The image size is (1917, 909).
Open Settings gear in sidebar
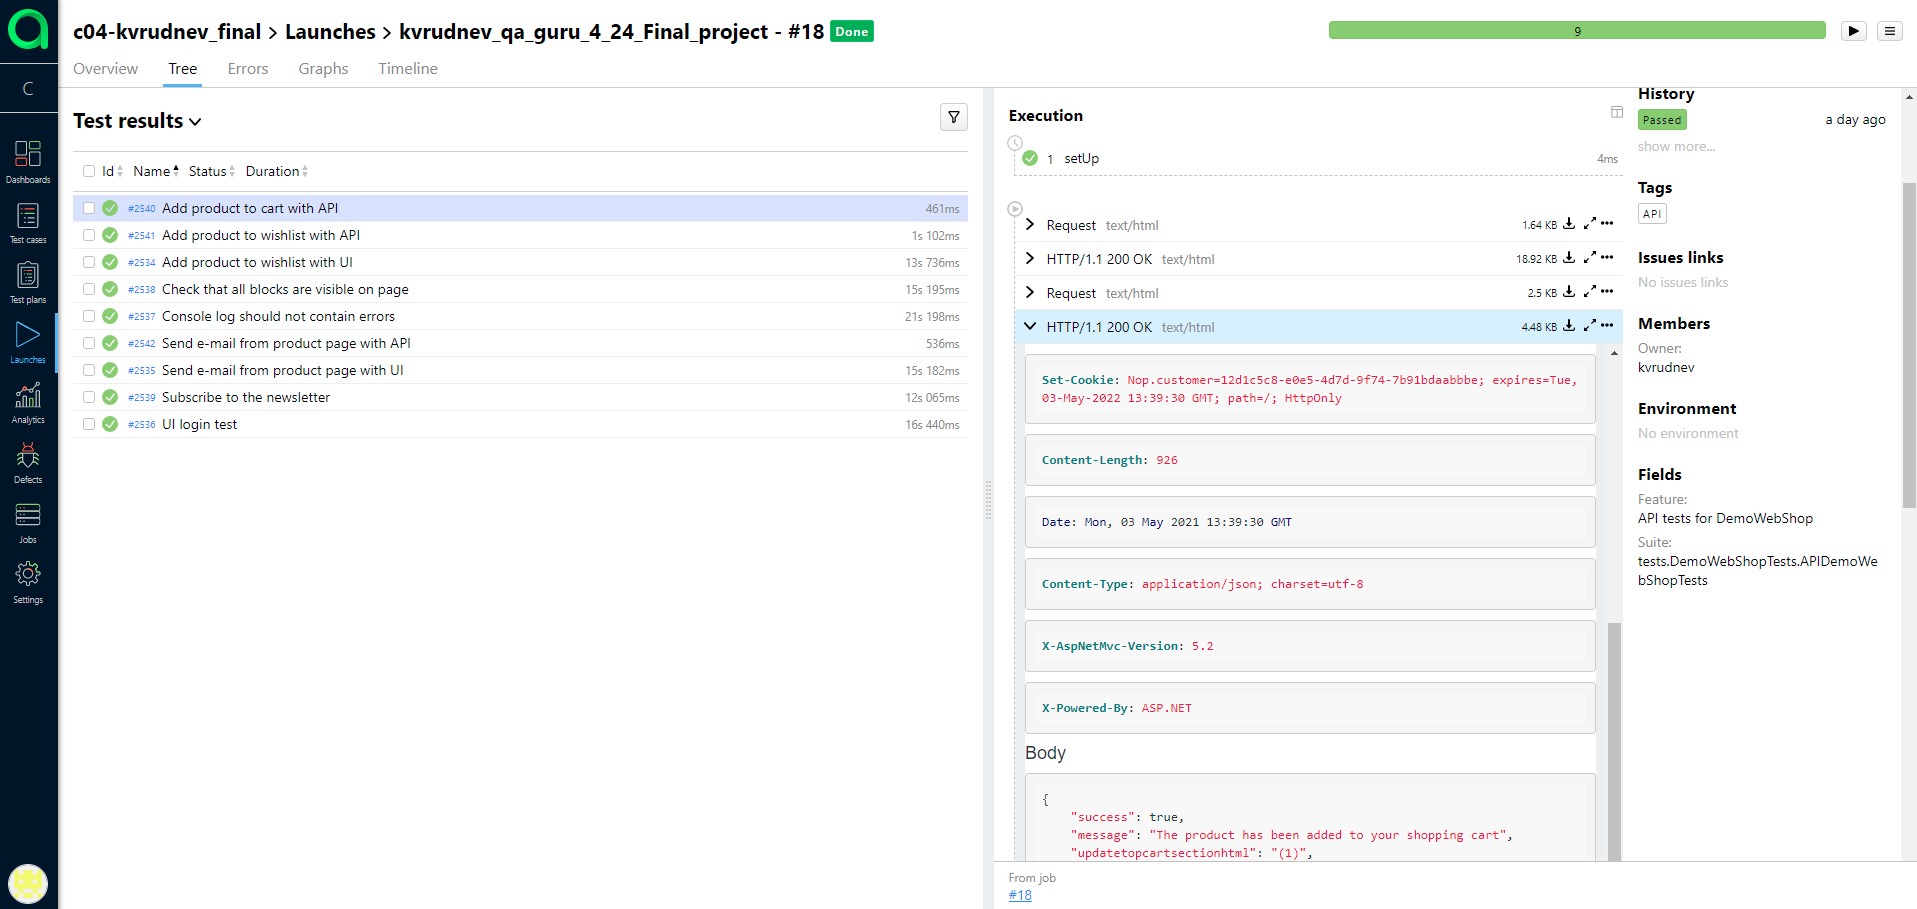tap(28, 583)
